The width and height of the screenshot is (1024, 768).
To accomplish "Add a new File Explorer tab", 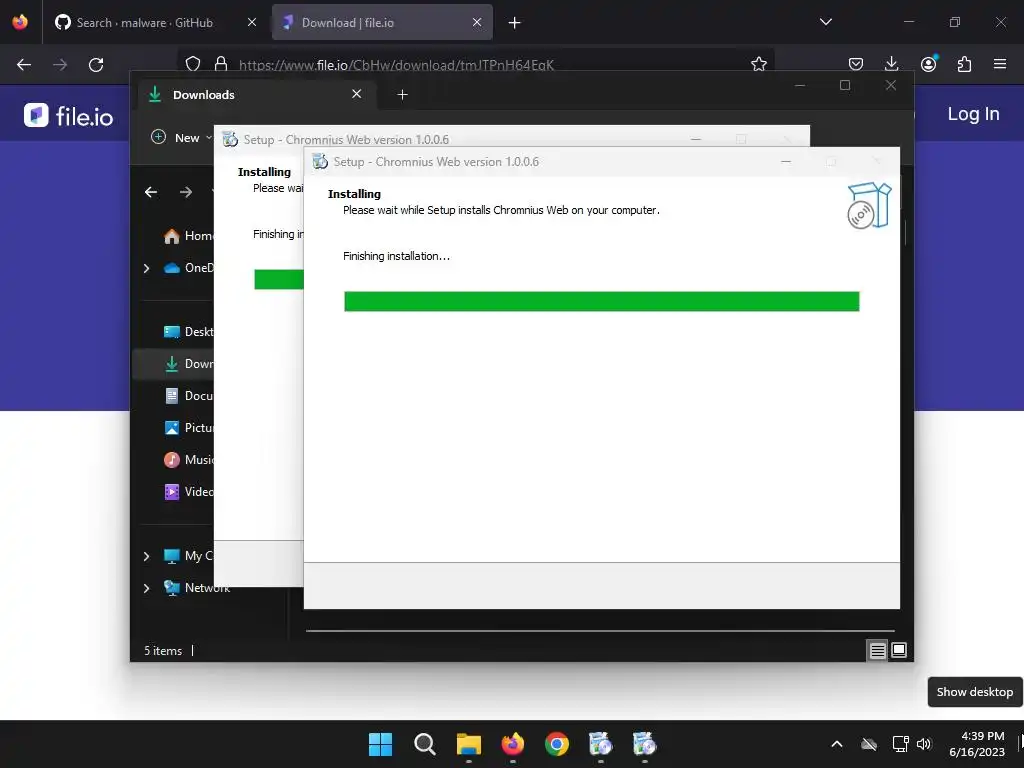I will click(402, 95).
